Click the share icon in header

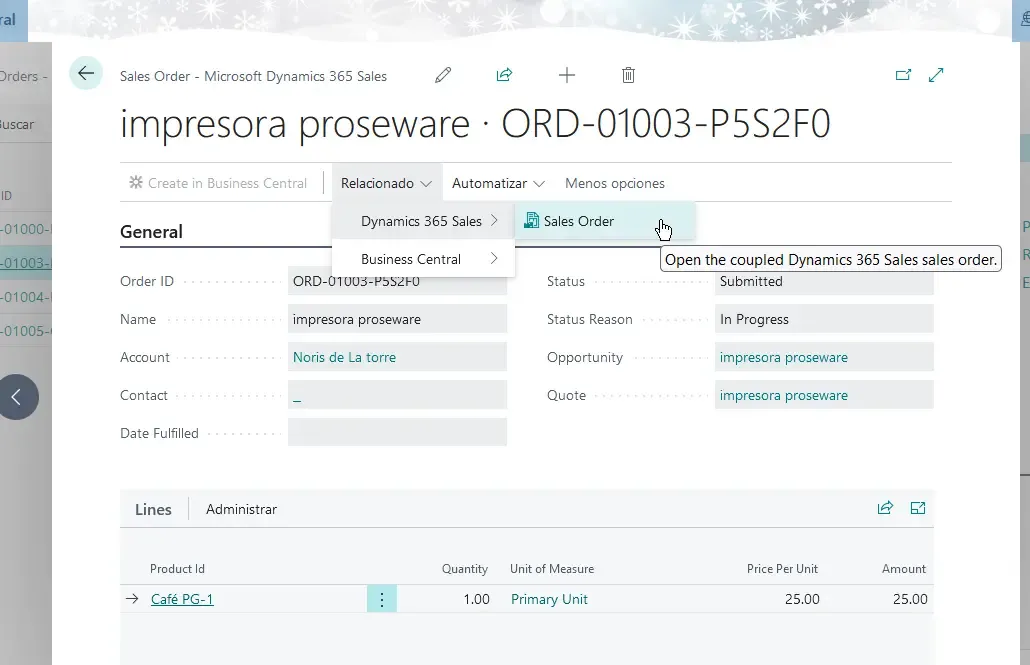[x=504, y=75]
